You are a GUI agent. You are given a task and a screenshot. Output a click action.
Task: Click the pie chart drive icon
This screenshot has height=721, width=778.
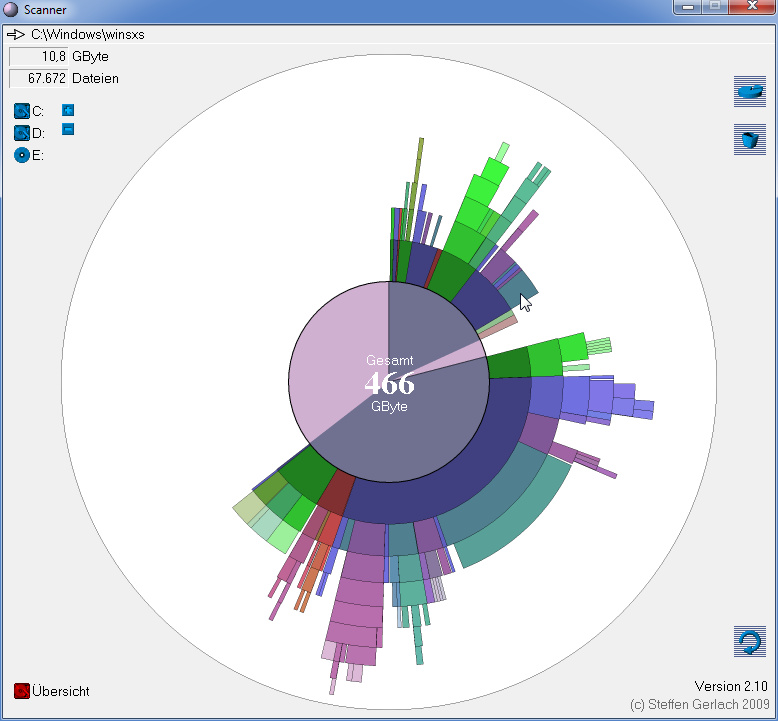pos(749,90)
